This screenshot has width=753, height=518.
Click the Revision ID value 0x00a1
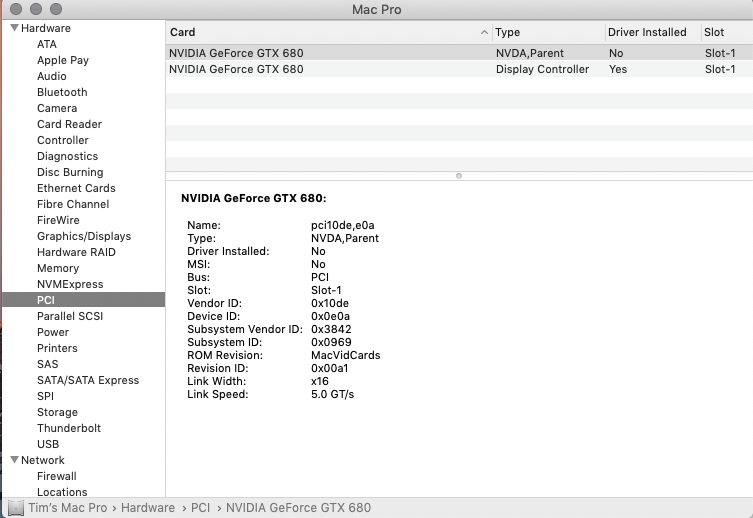pos(329,368)
